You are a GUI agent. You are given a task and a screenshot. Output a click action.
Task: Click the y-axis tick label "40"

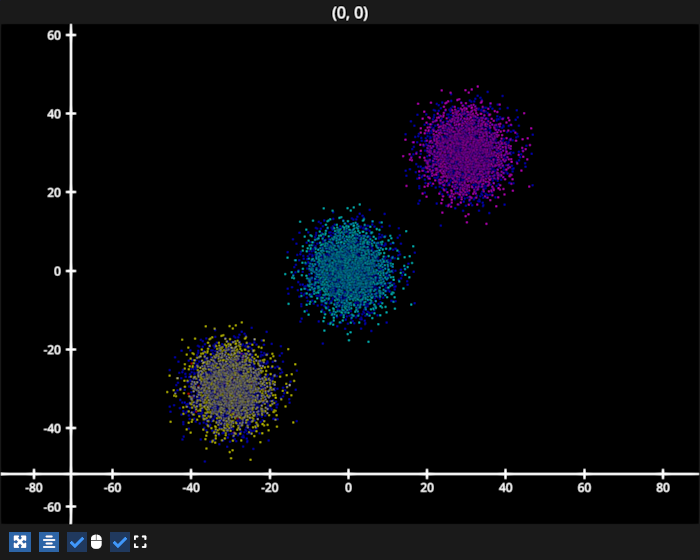tap(54, 114)
